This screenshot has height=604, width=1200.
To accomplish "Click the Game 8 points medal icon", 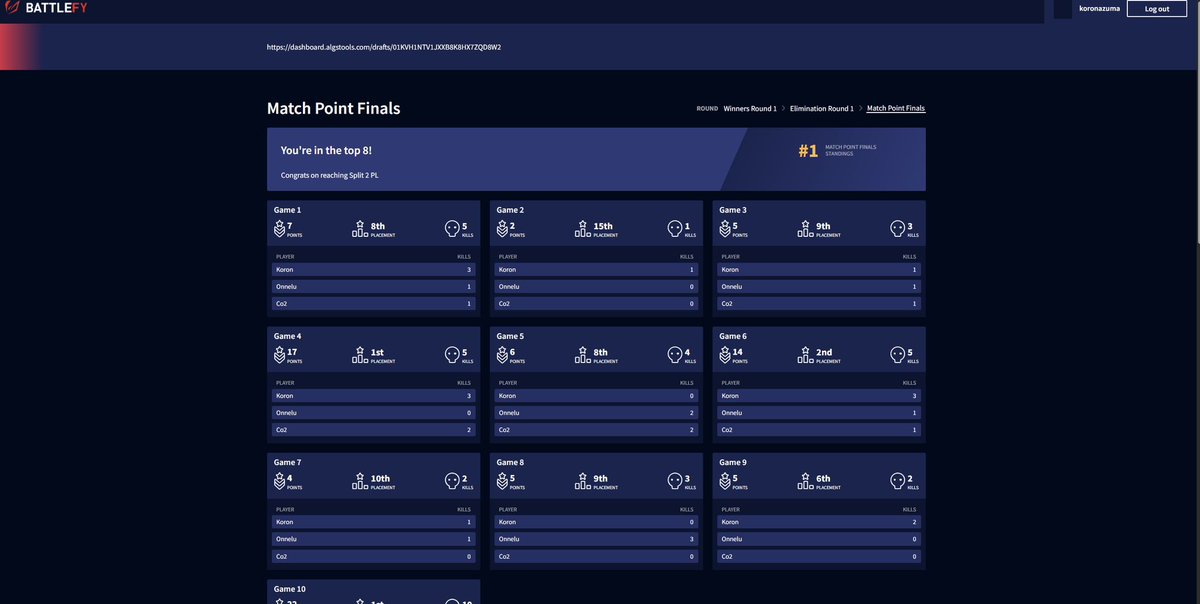I will (x=502, y=481).
